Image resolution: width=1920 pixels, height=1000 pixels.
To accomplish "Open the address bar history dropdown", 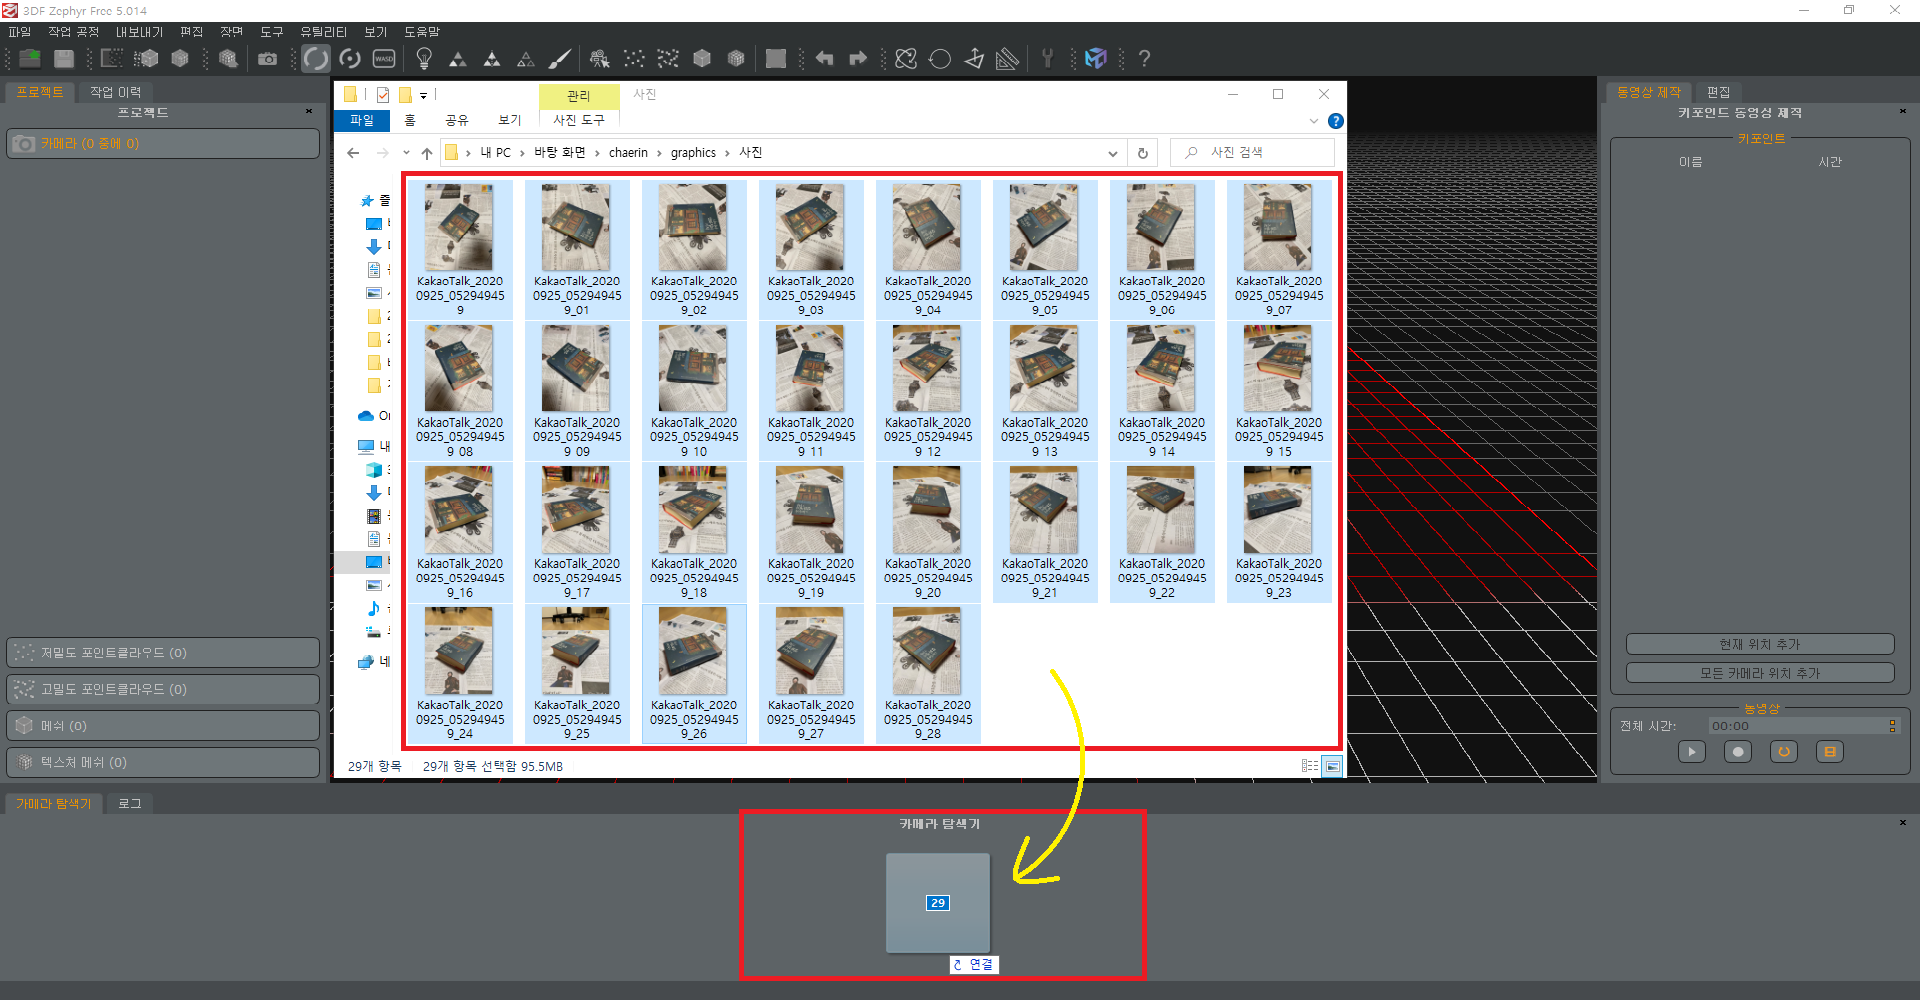I will click(x=1112, y=153).
